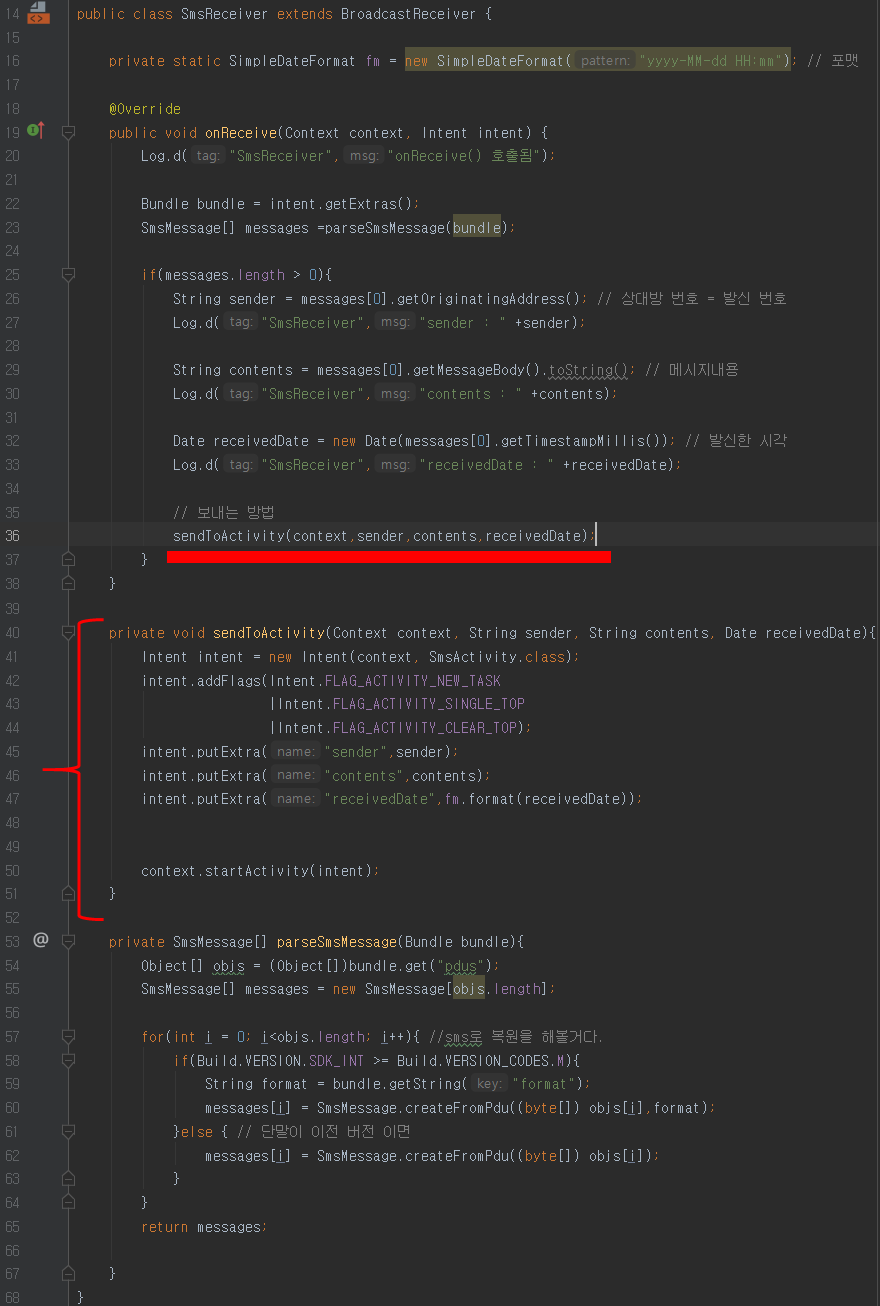This screenshot has height=1306, width=880.
Task: Collapse the else block on line 61
Action: coord(68,1131)
